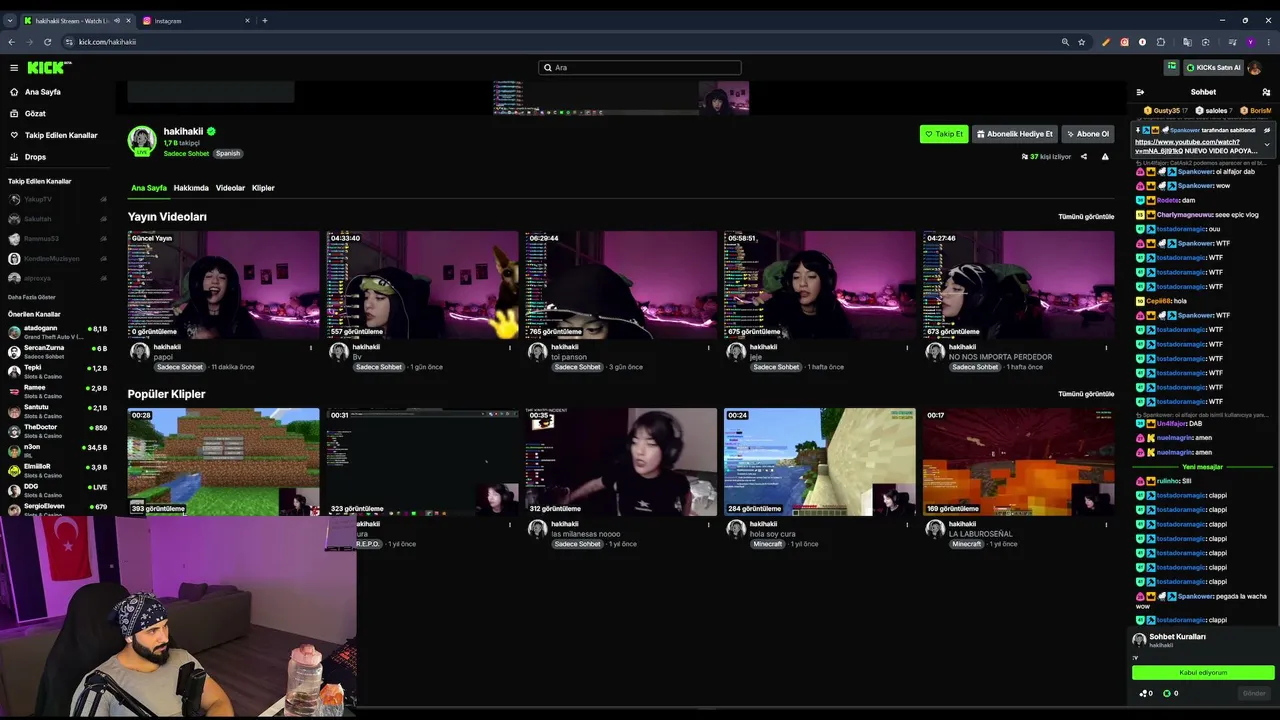Click Abonelik Hediye Et button

1015,134
